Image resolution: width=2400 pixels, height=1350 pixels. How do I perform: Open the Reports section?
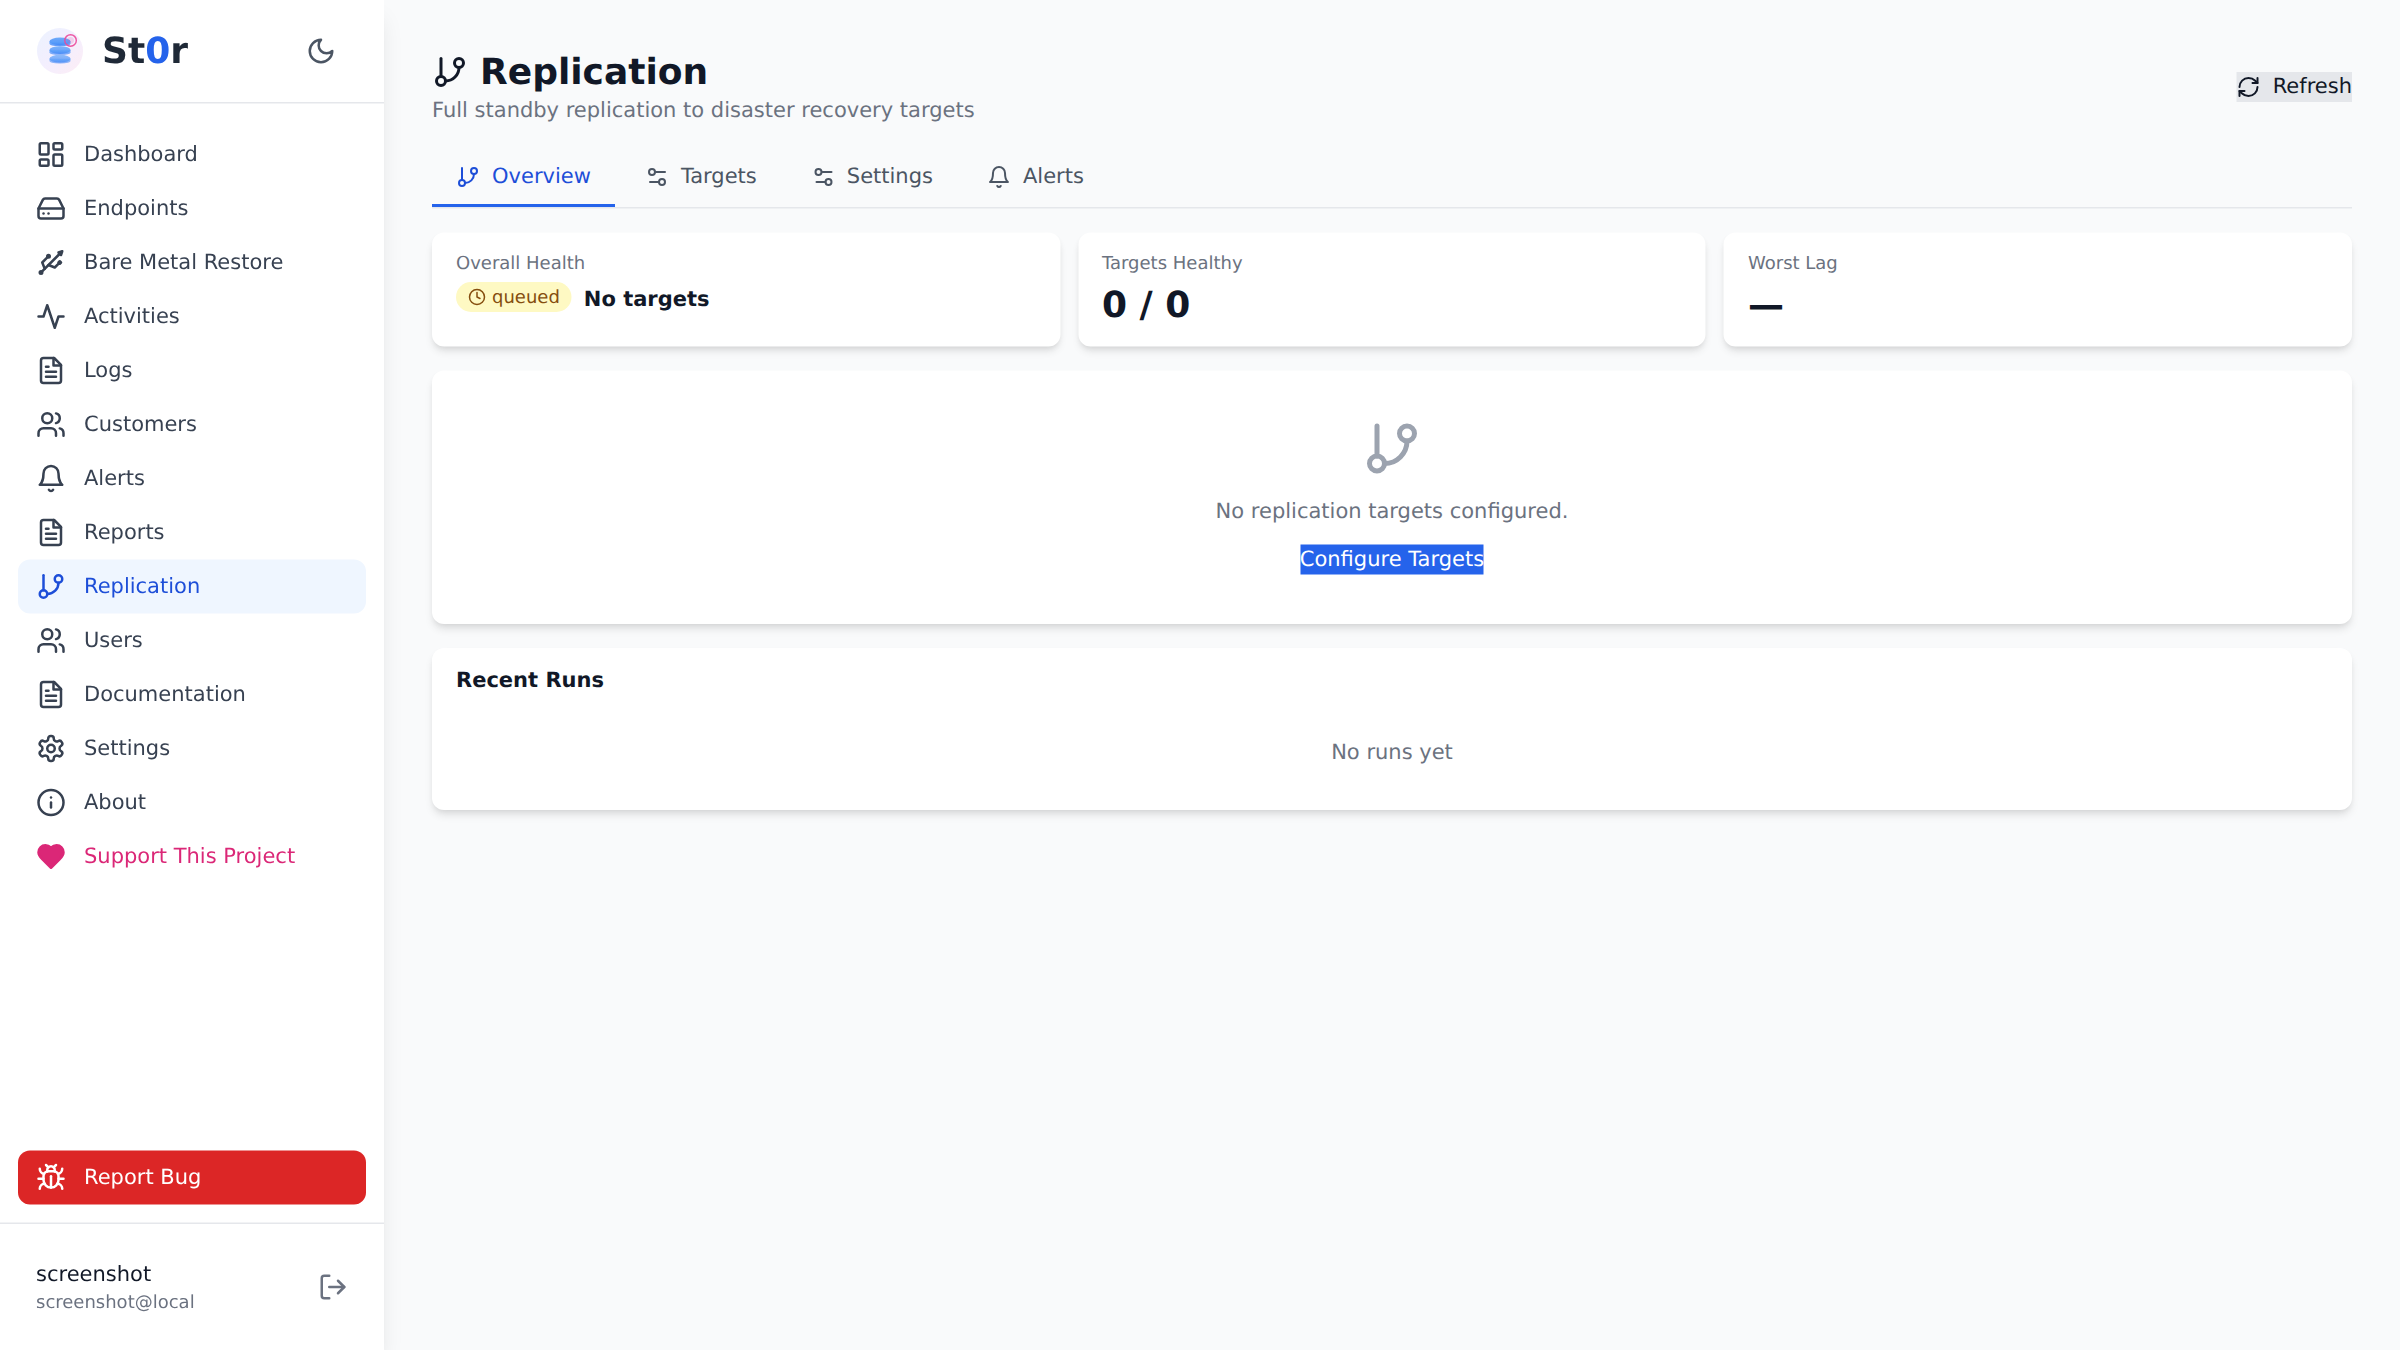[125, 532]
